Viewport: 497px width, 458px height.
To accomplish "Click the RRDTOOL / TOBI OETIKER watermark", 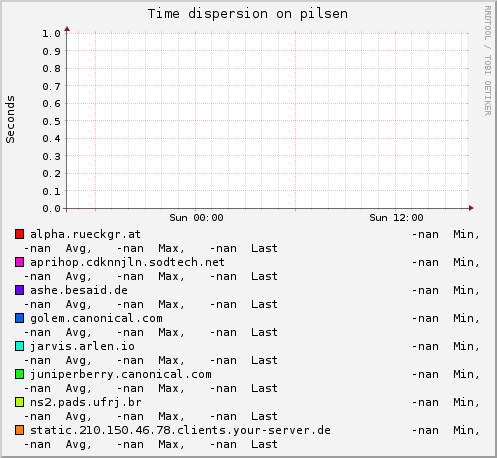I will tap(488, 61).
